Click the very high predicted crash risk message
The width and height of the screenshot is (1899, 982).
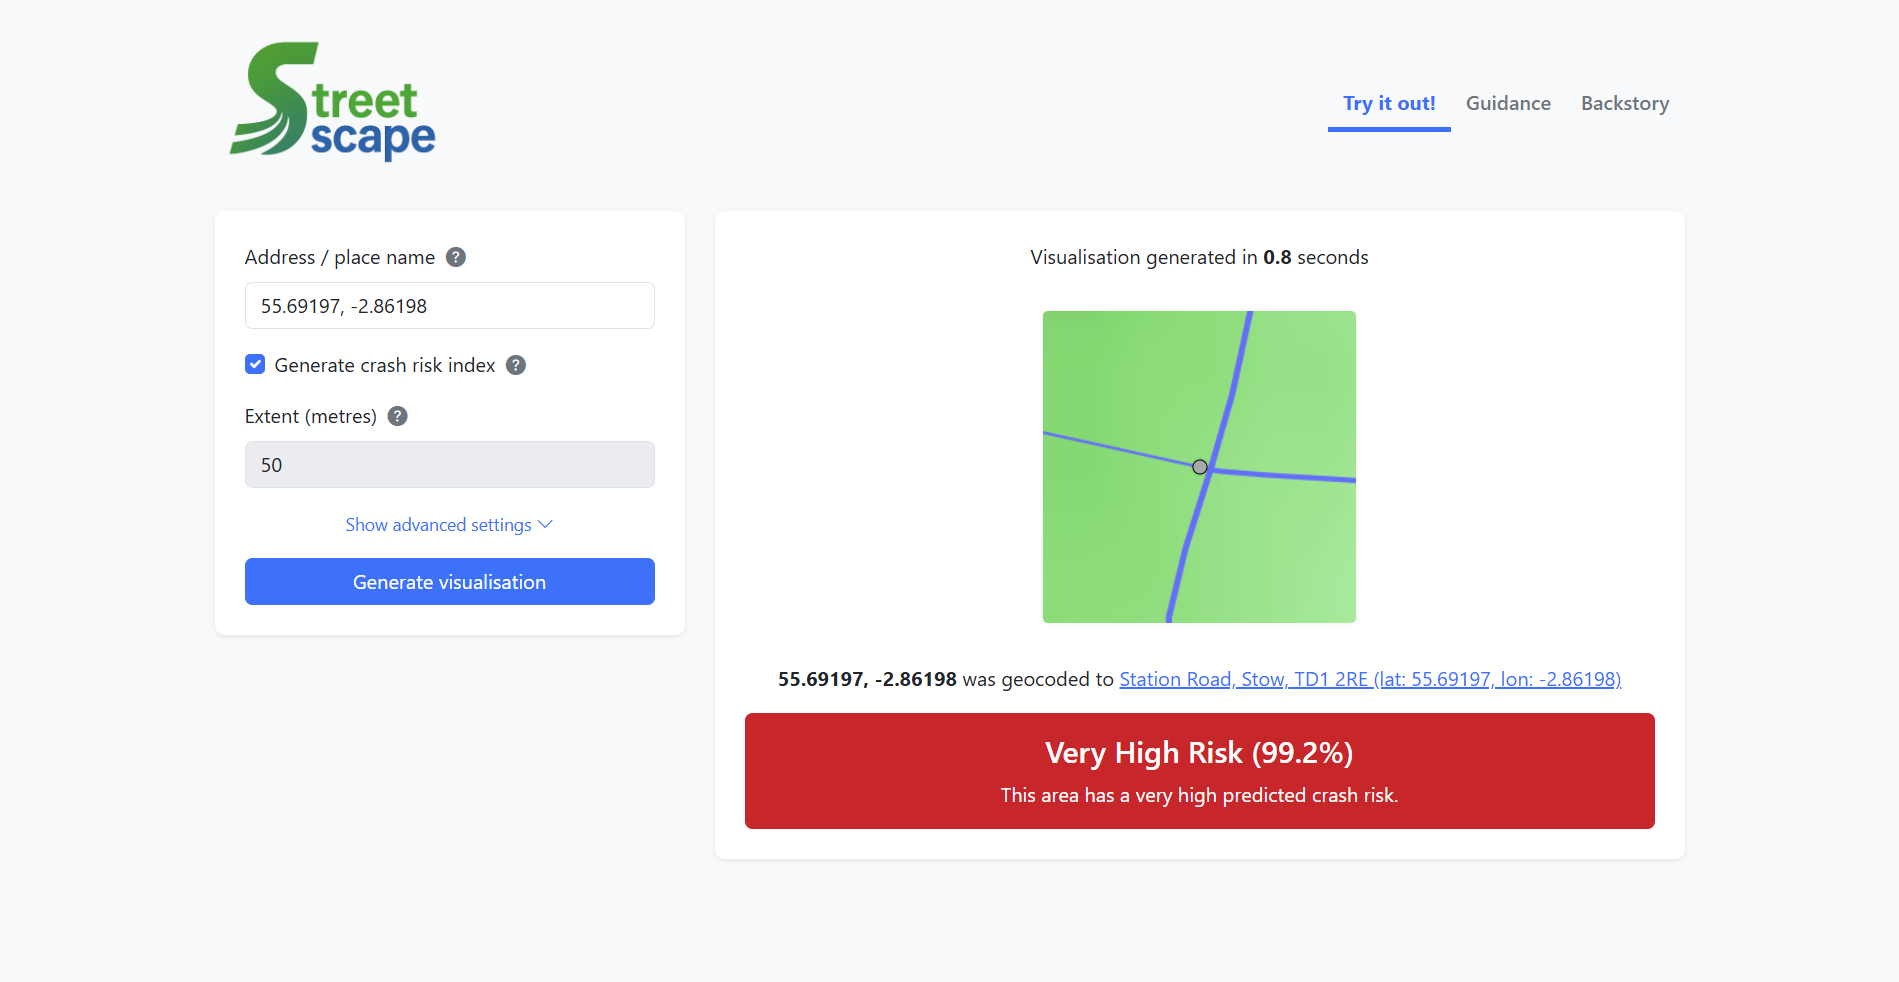1199,795
